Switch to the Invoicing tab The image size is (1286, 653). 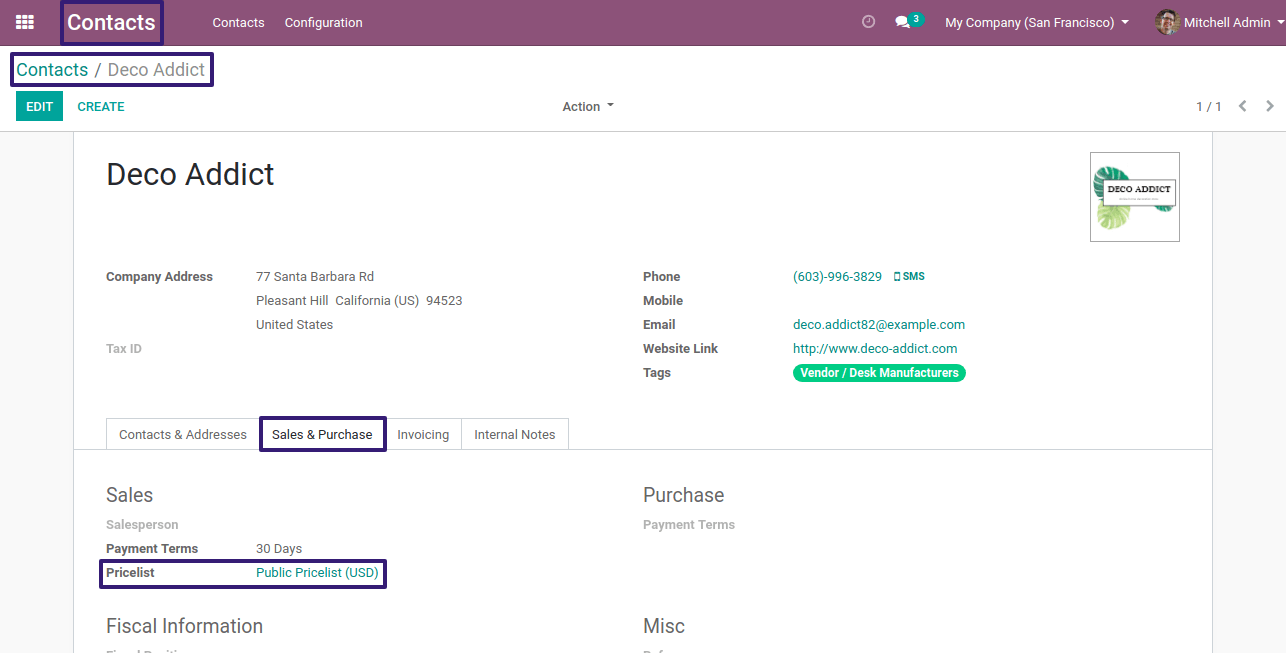pos(423,434)
